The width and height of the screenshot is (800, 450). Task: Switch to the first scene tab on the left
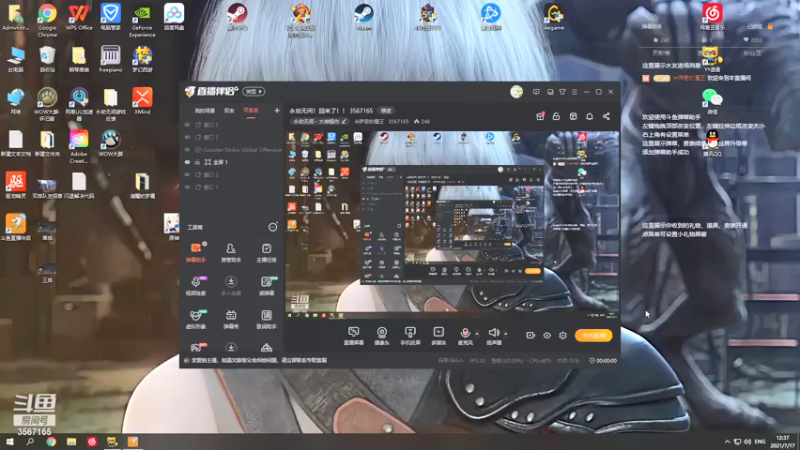[205, 110]
